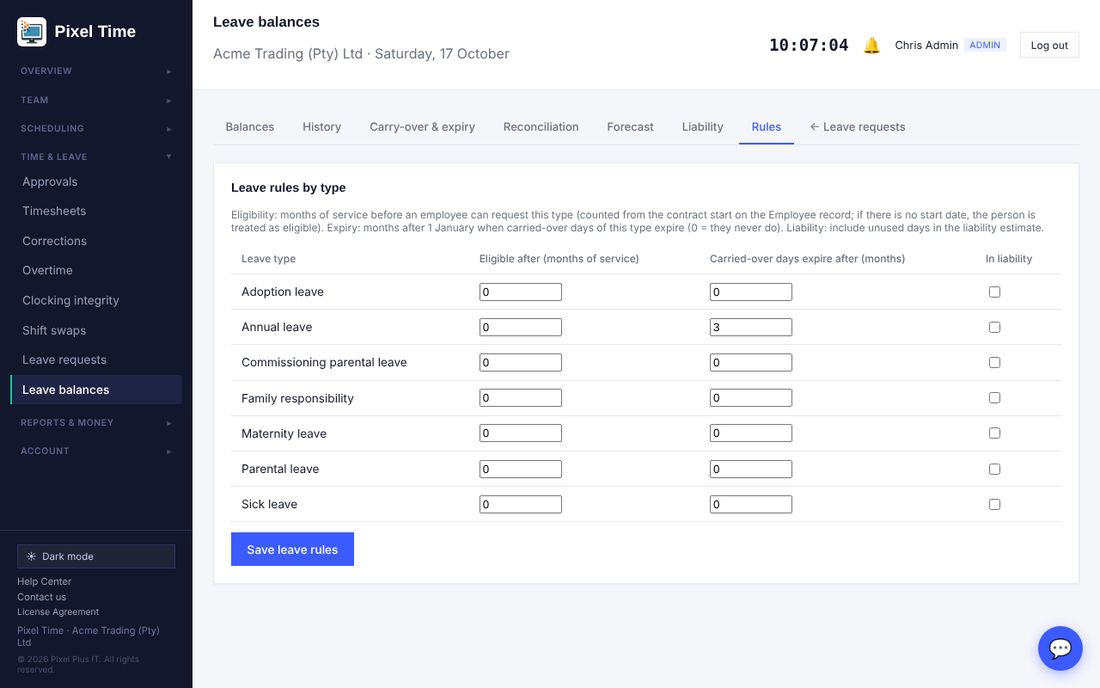Click the Pixel Time logo icon

pos(32,32)
